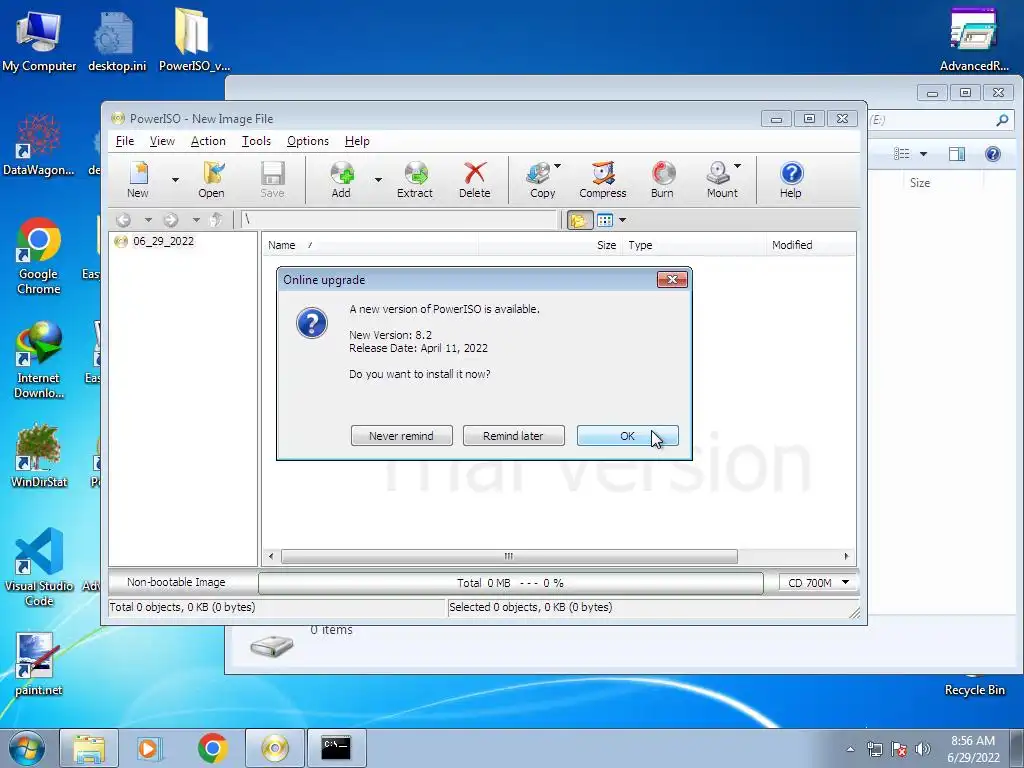The width and height of the screenshot is (1024, 768).
Task: Open New button dropdown arrow
Action: (x=175, y=180)
